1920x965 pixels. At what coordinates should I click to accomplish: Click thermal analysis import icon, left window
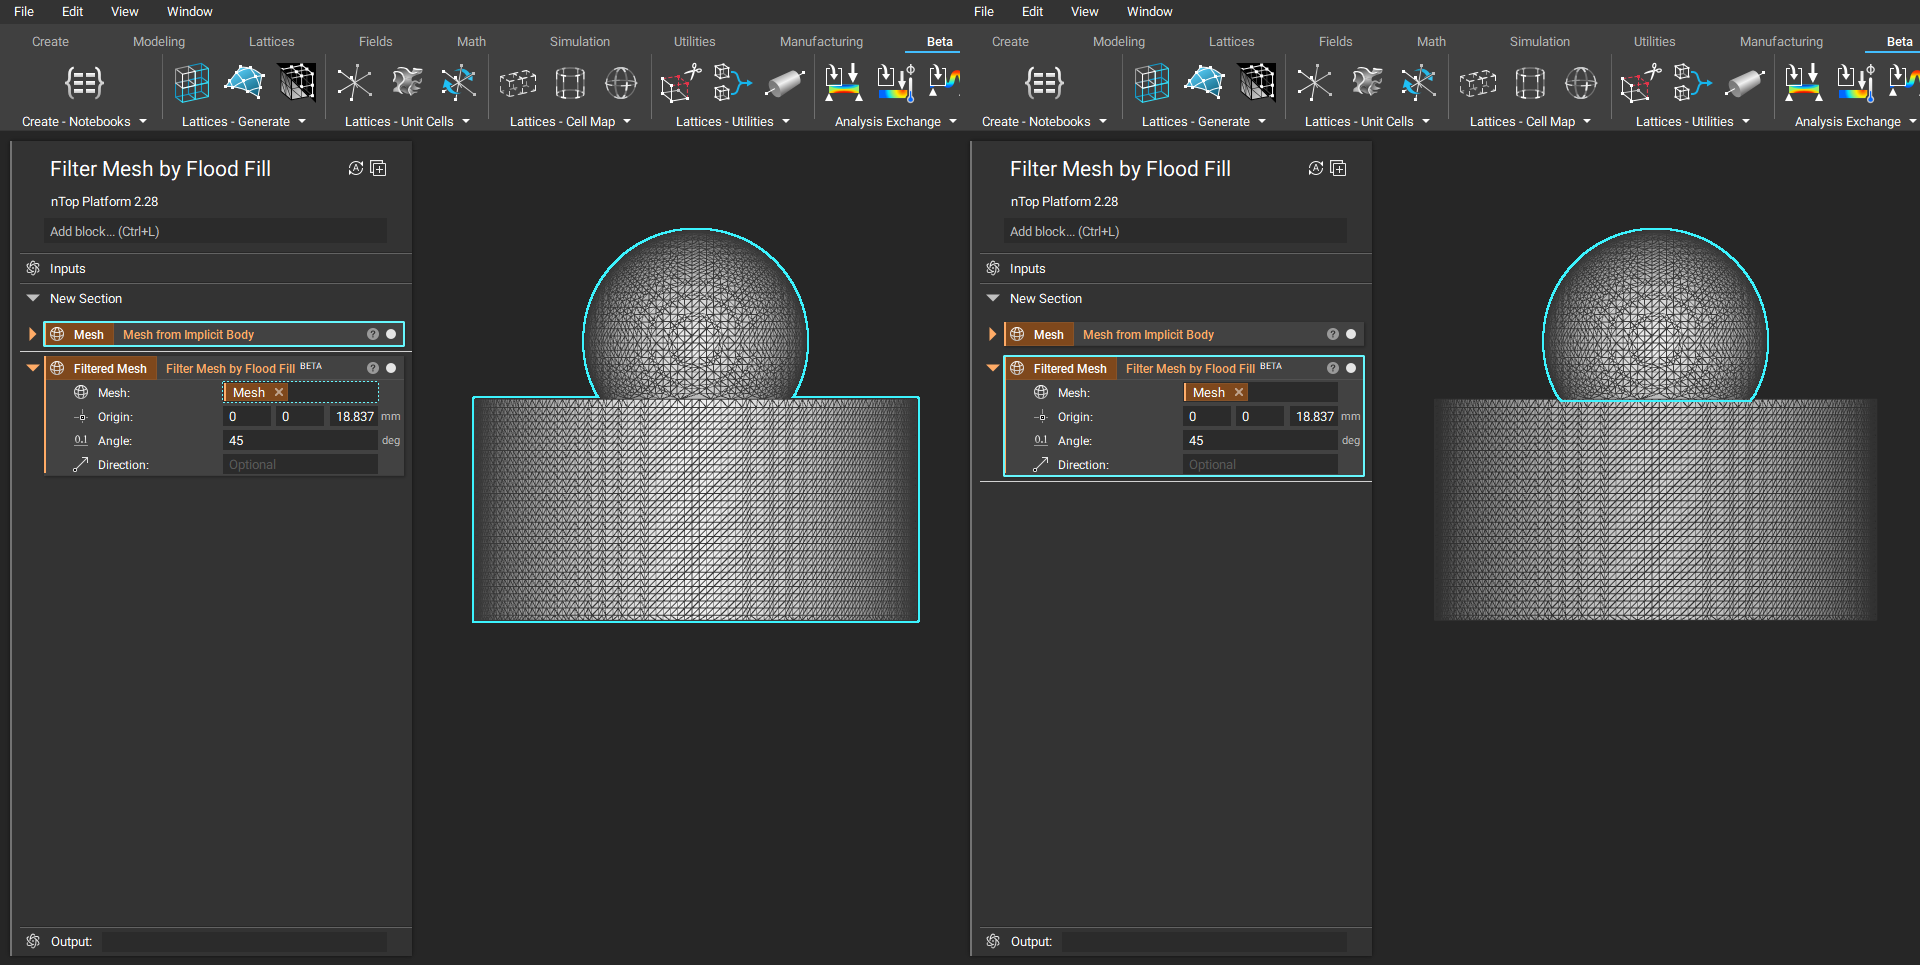tap(895, 82)
